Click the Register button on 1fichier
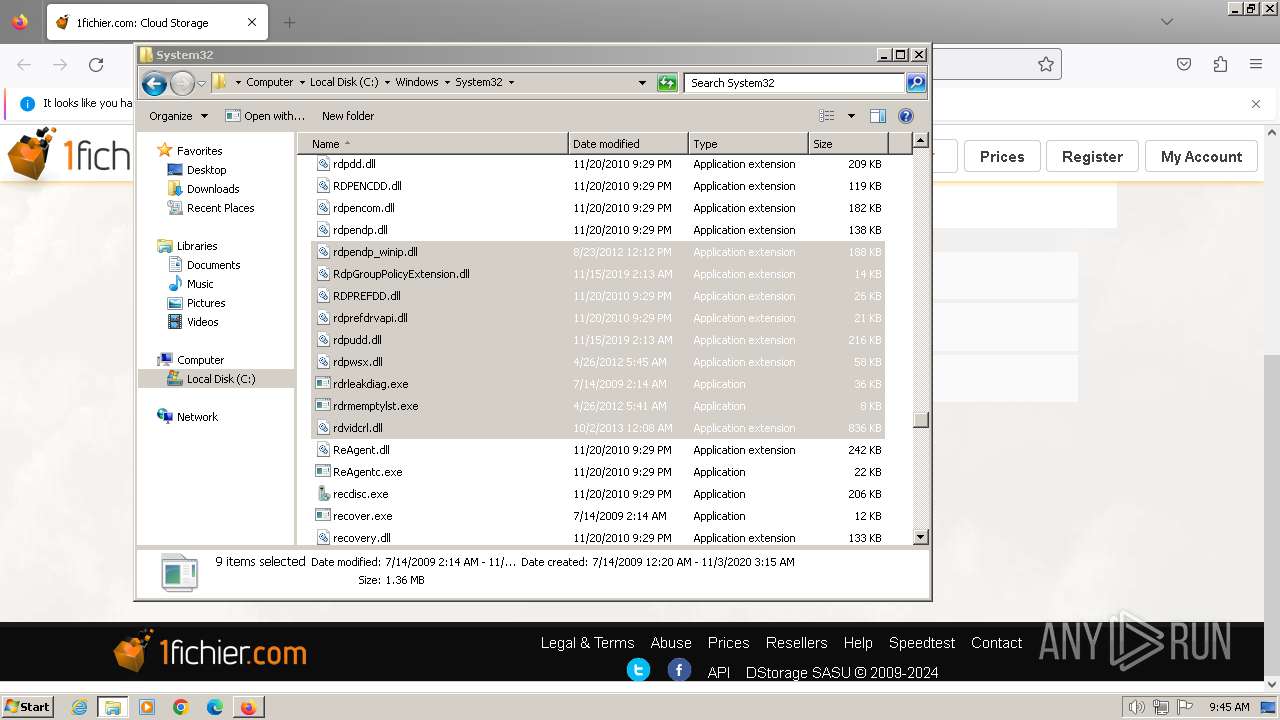Viewport: 1280px width, 720px height. tap(1092, 157)
